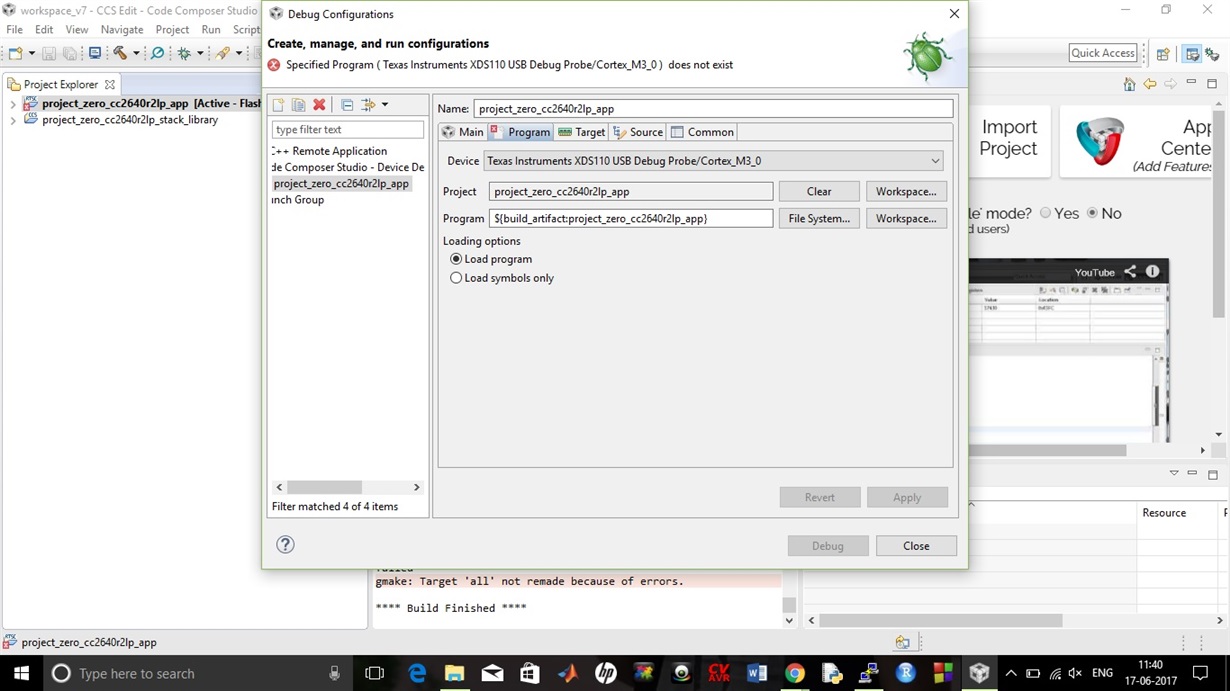Viewport: 1230px width, 691px height.
Task: Switch to CCS Edit perspective icon
Action: pyautogui.click(x=1191, y=54)
